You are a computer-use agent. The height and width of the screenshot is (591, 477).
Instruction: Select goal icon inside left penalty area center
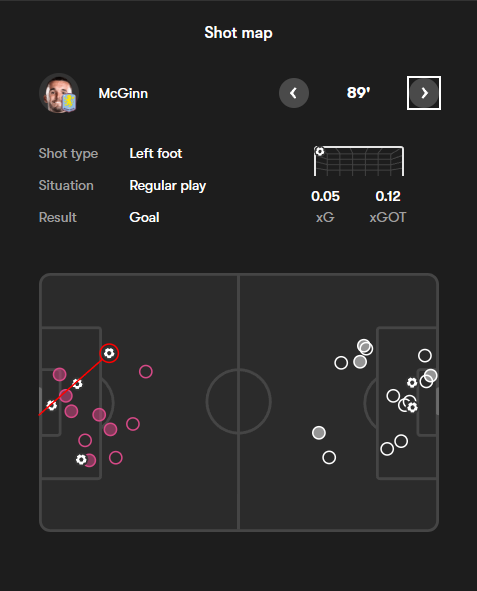(x=77, y=384)
